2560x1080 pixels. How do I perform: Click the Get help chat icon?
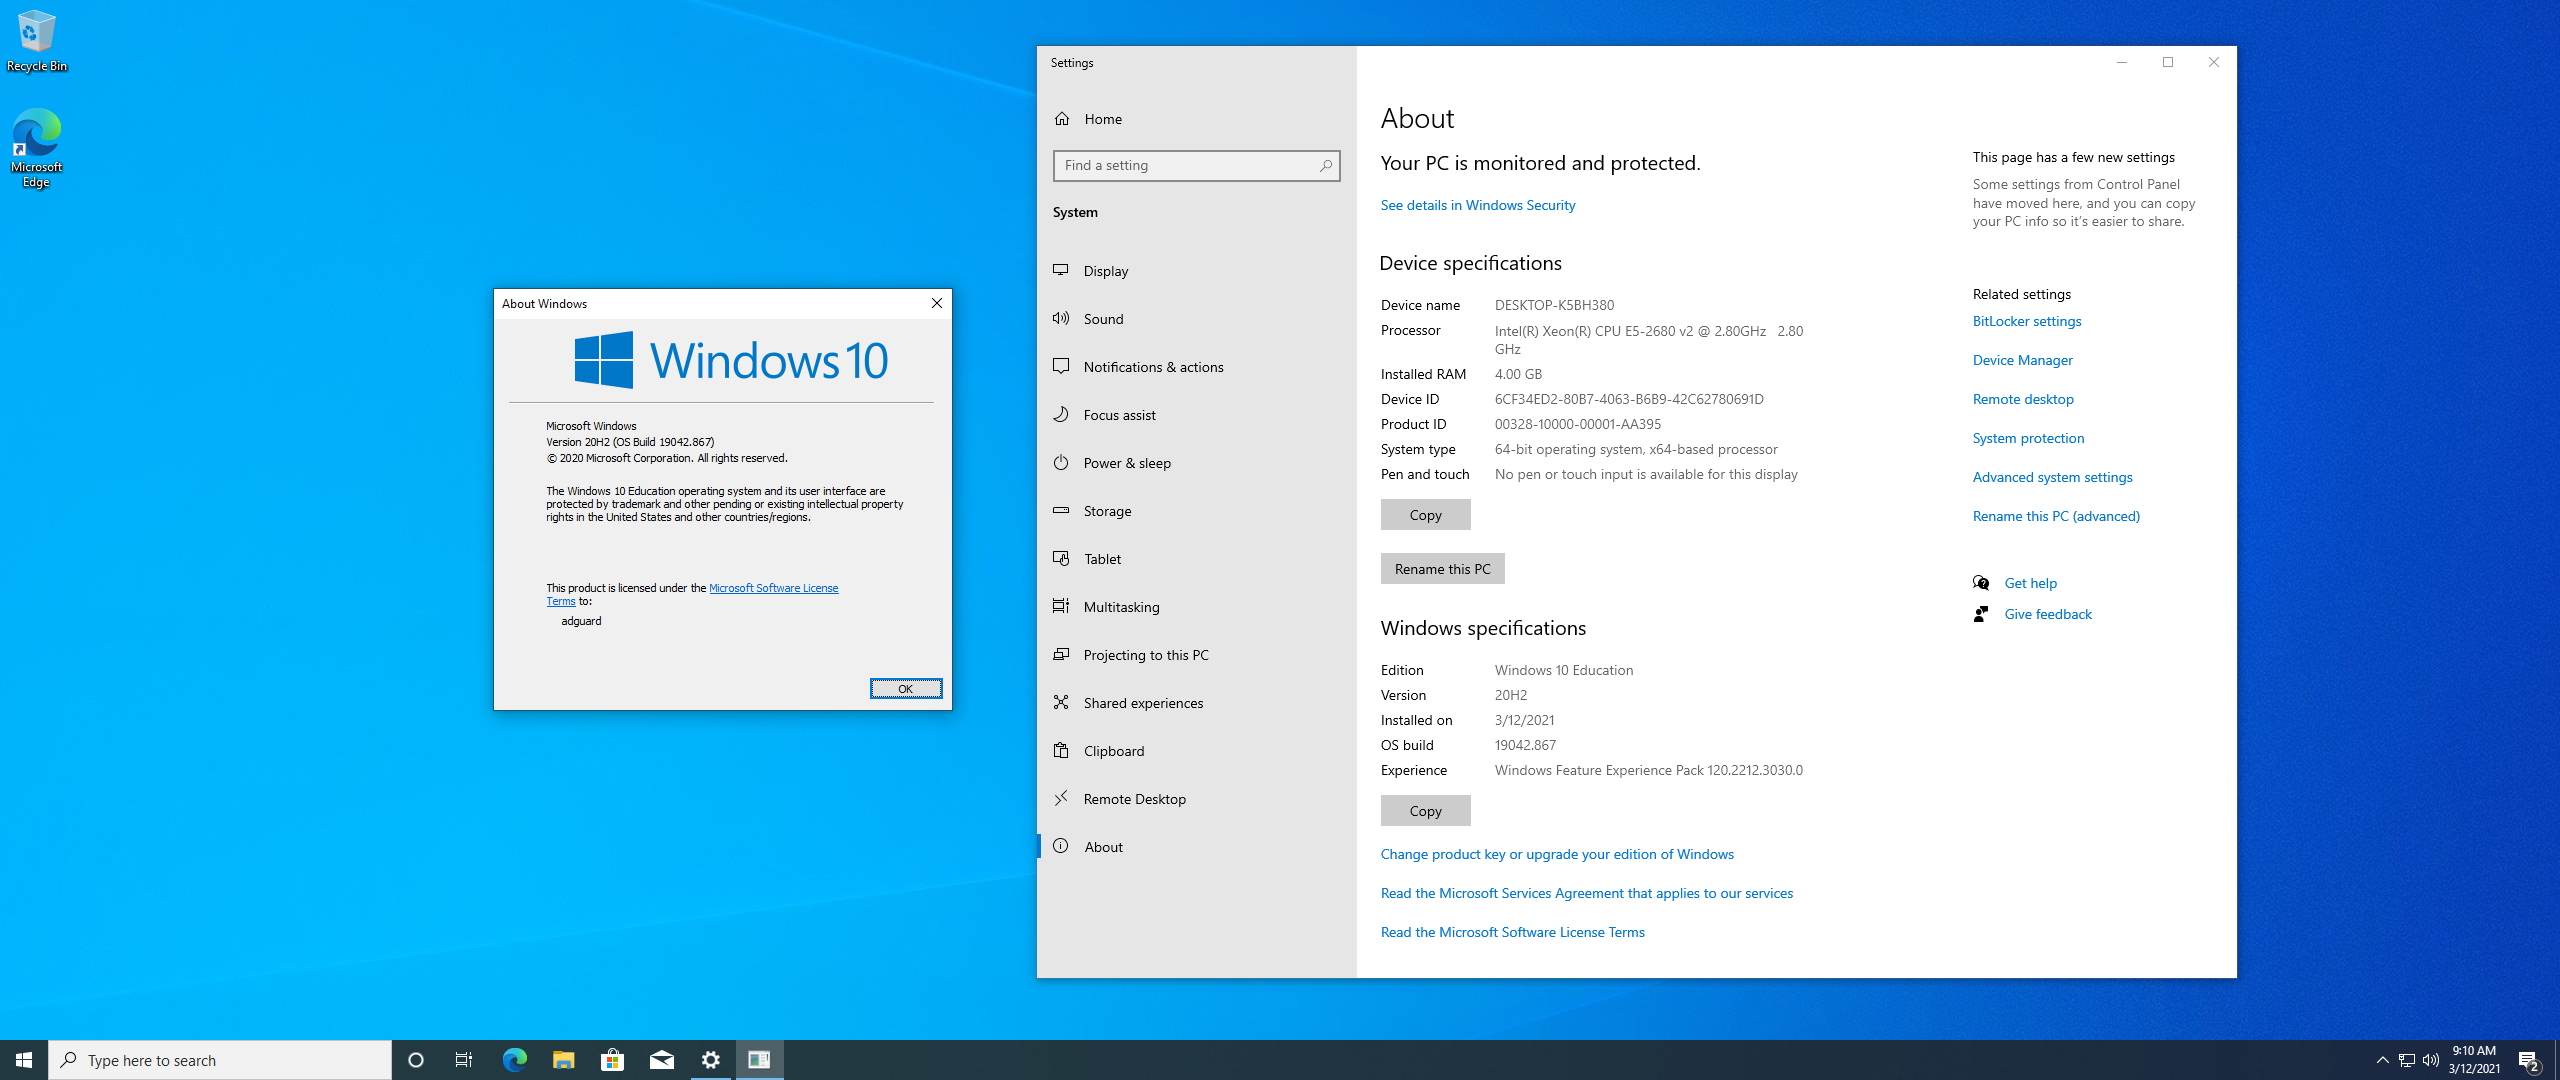click(1981, 583)
